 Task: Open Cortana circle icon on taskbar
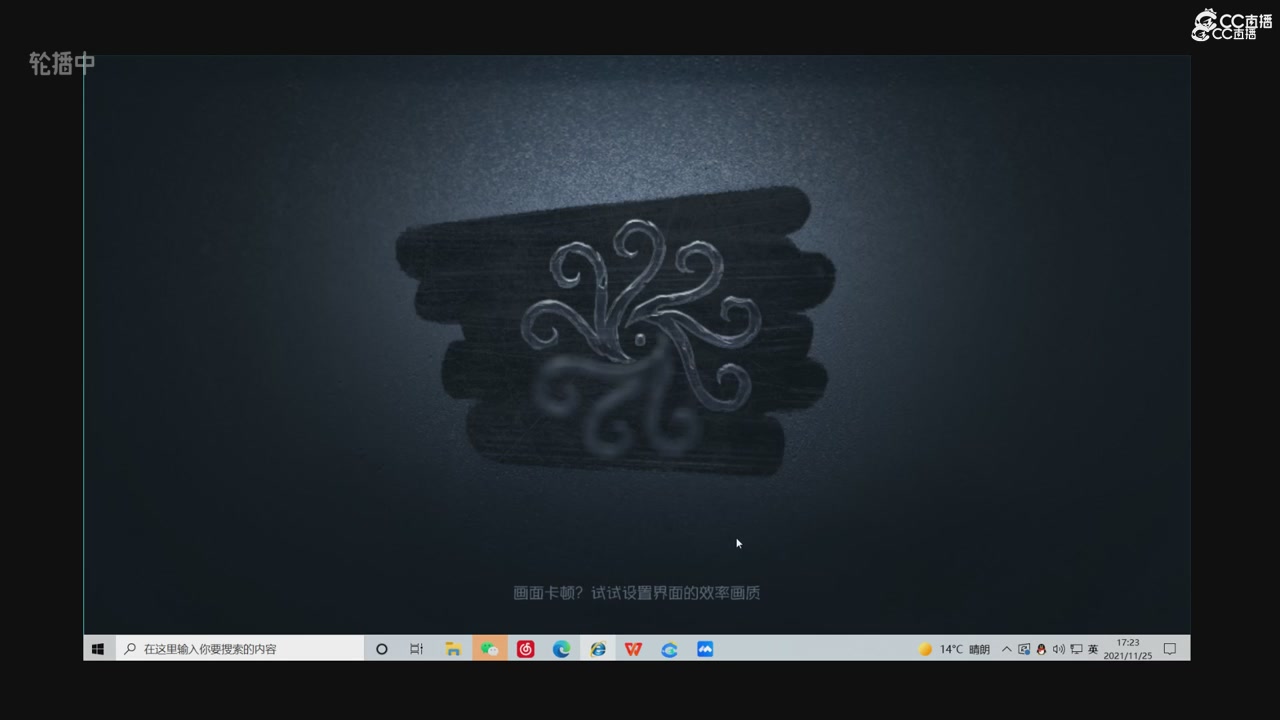pyautogui.click(x=381, y=649)
